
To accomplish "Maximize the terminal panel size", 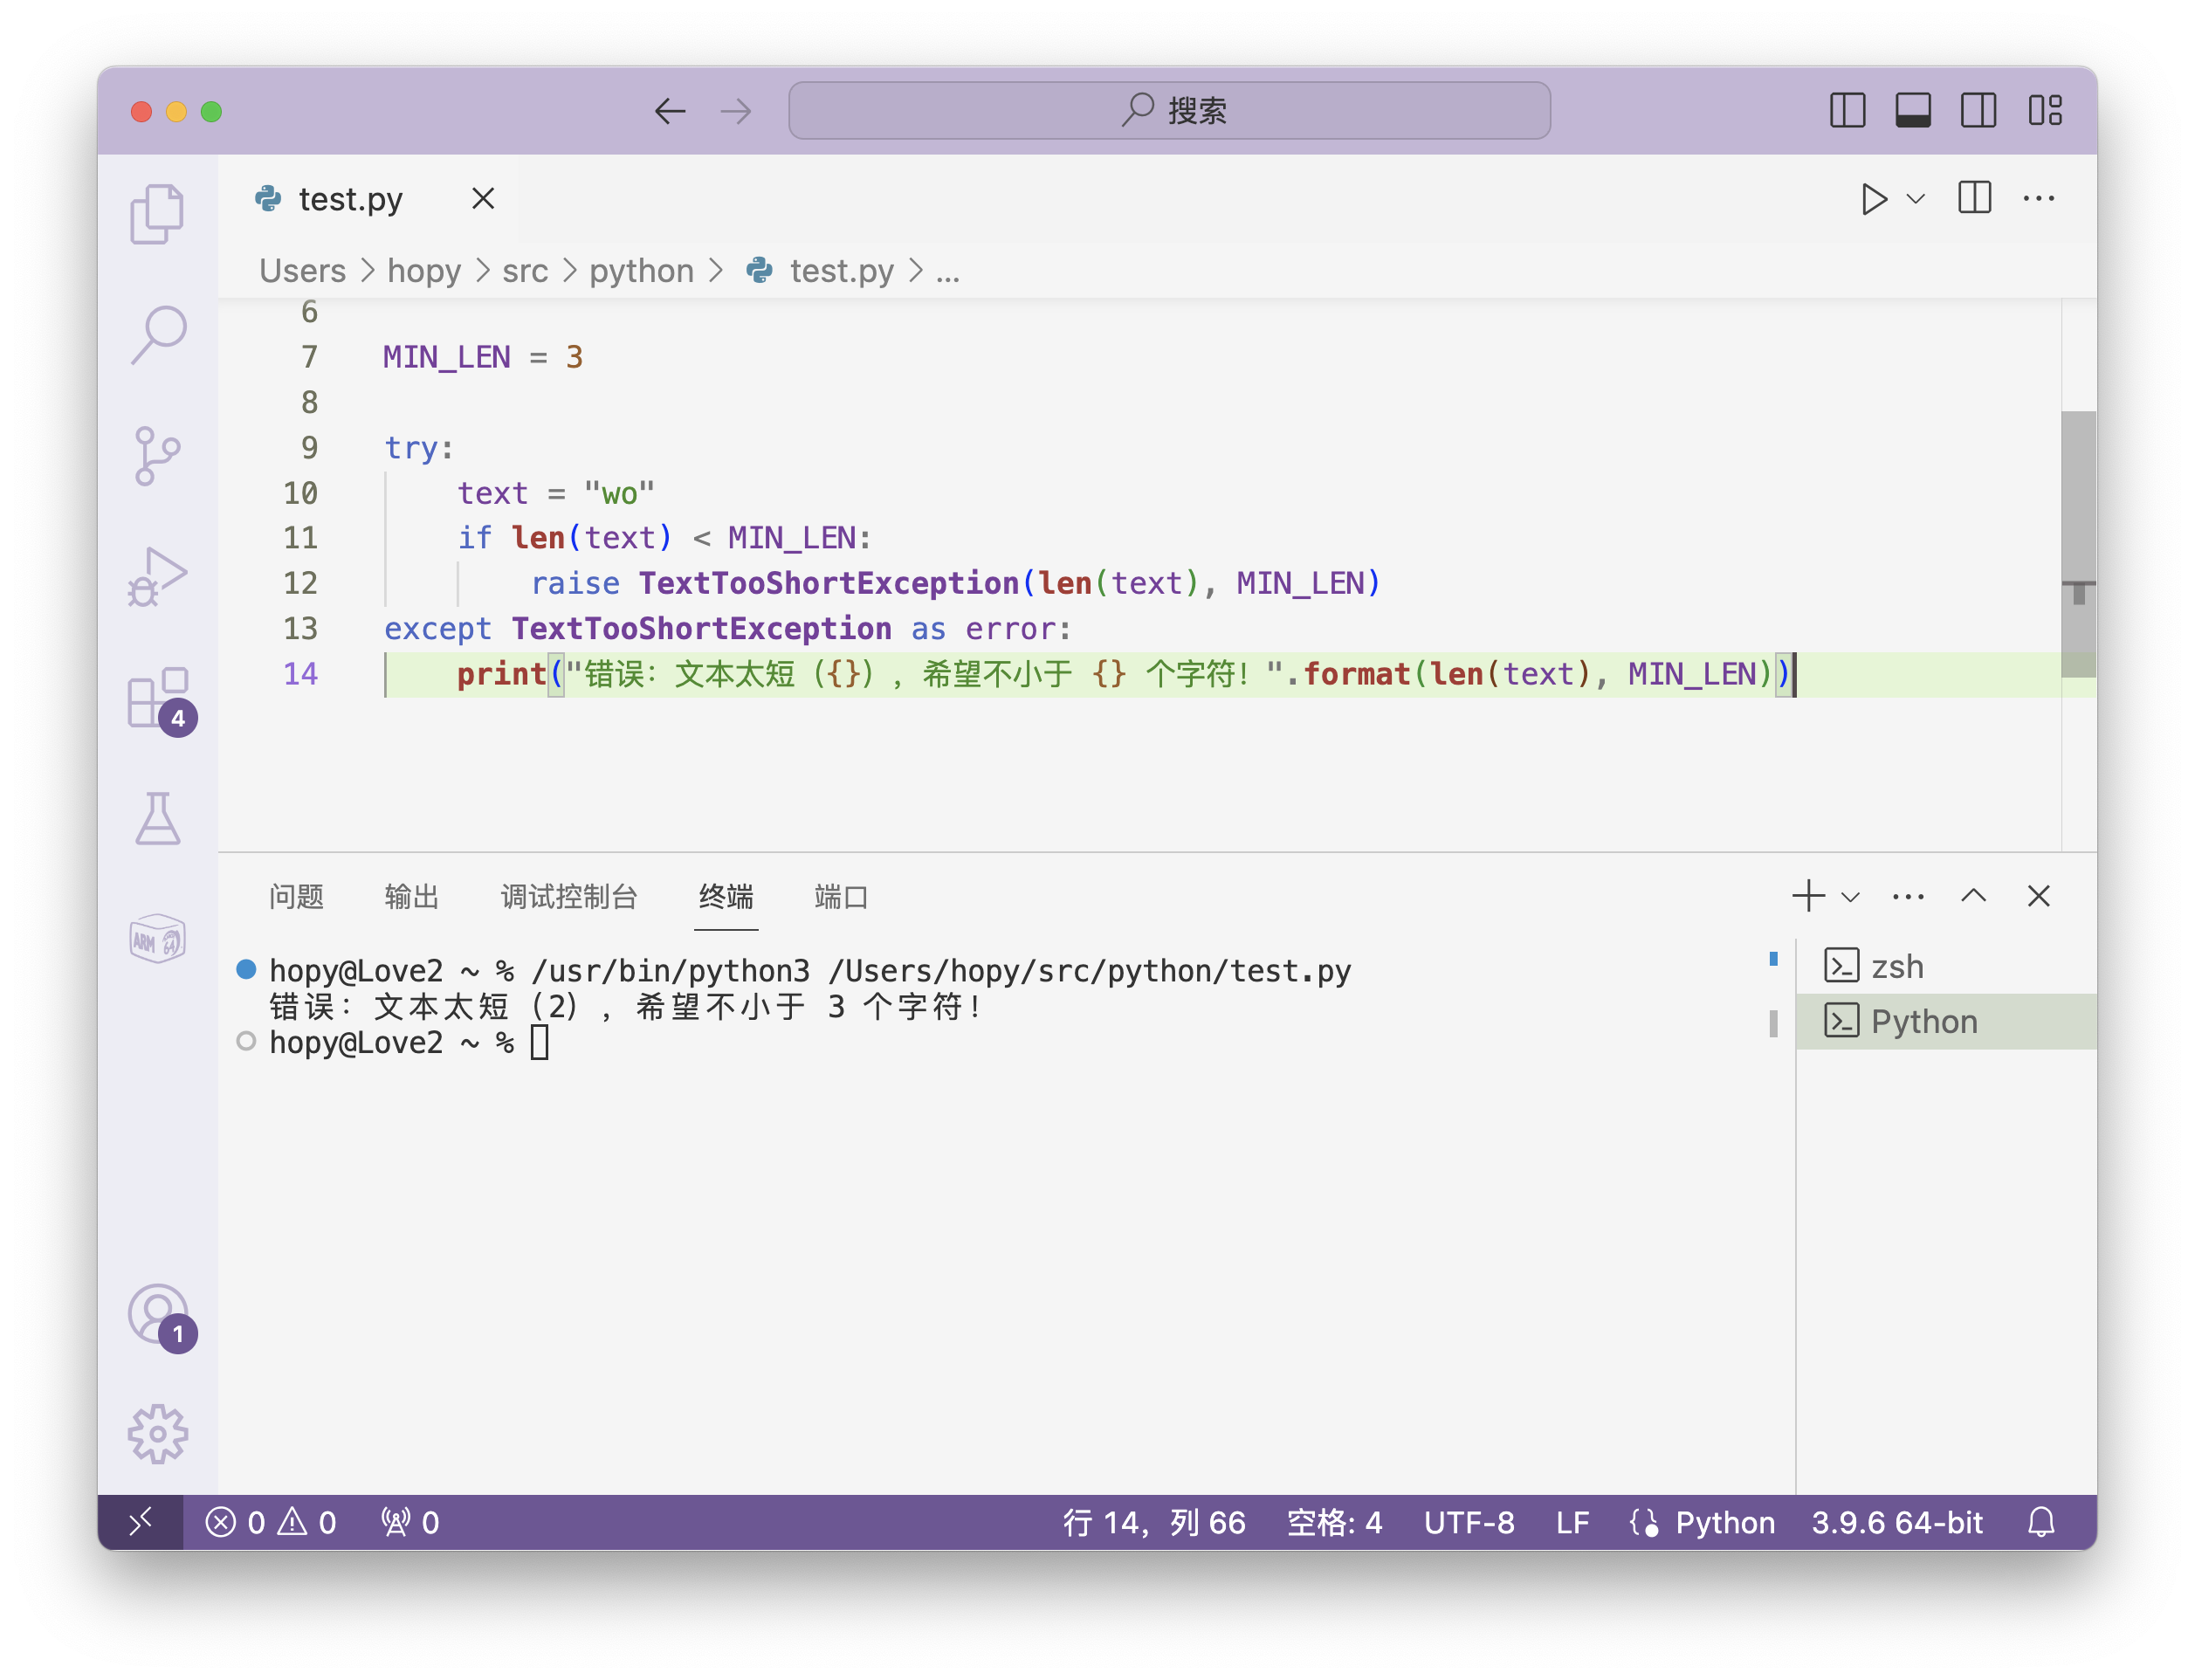I will (x=1973, y=896).
